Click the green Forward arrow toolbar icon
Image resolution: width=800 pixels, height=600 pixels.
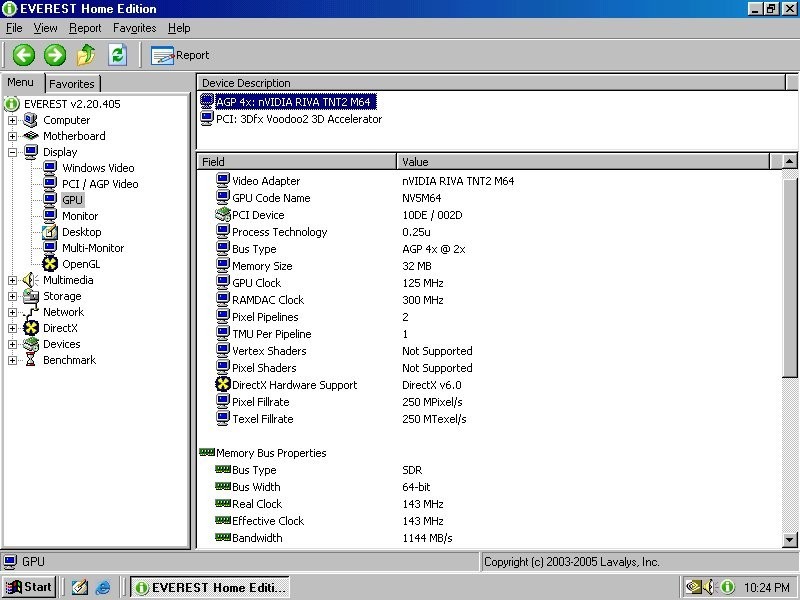(55, 55)
